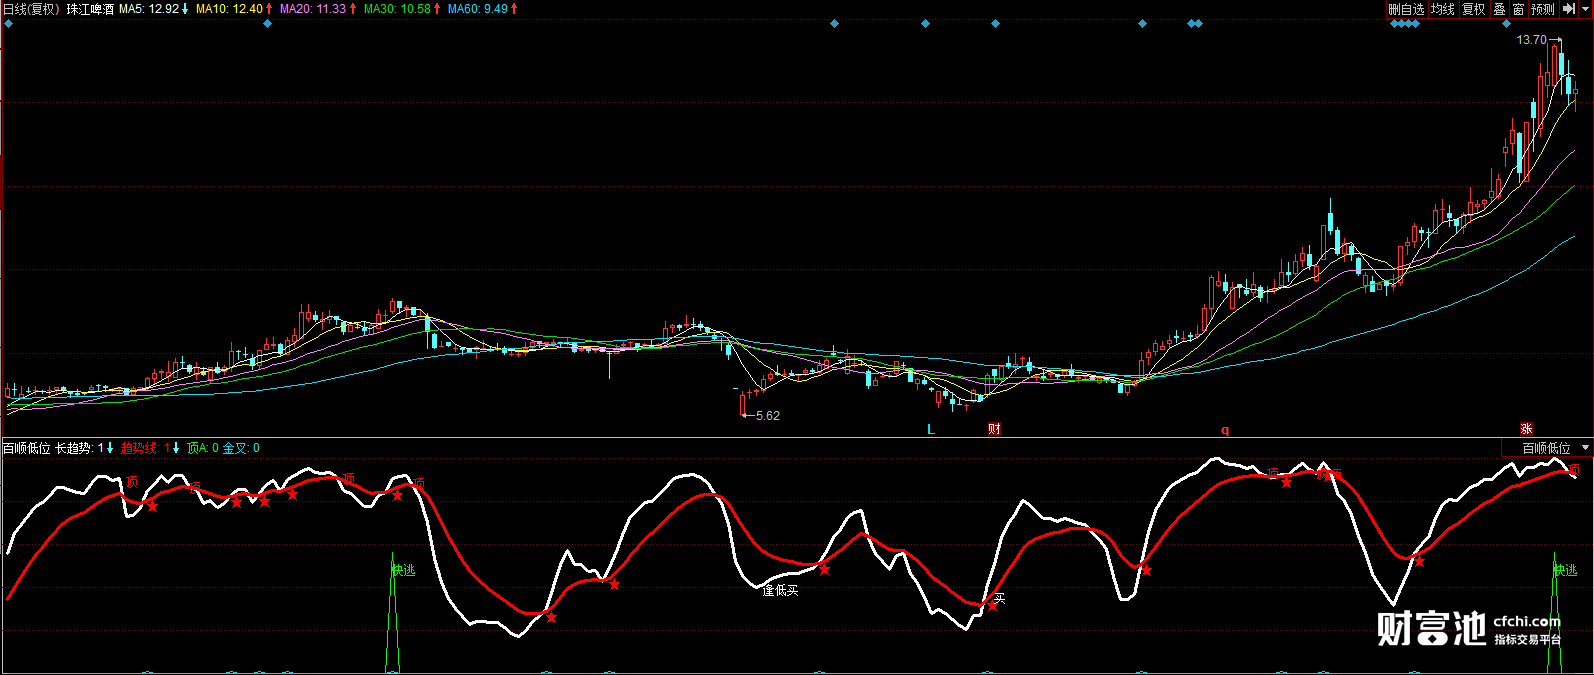Screen dimensions: 1594x675
Task: Click the 日线(复权) period label
Action: (x=31, y=9)
